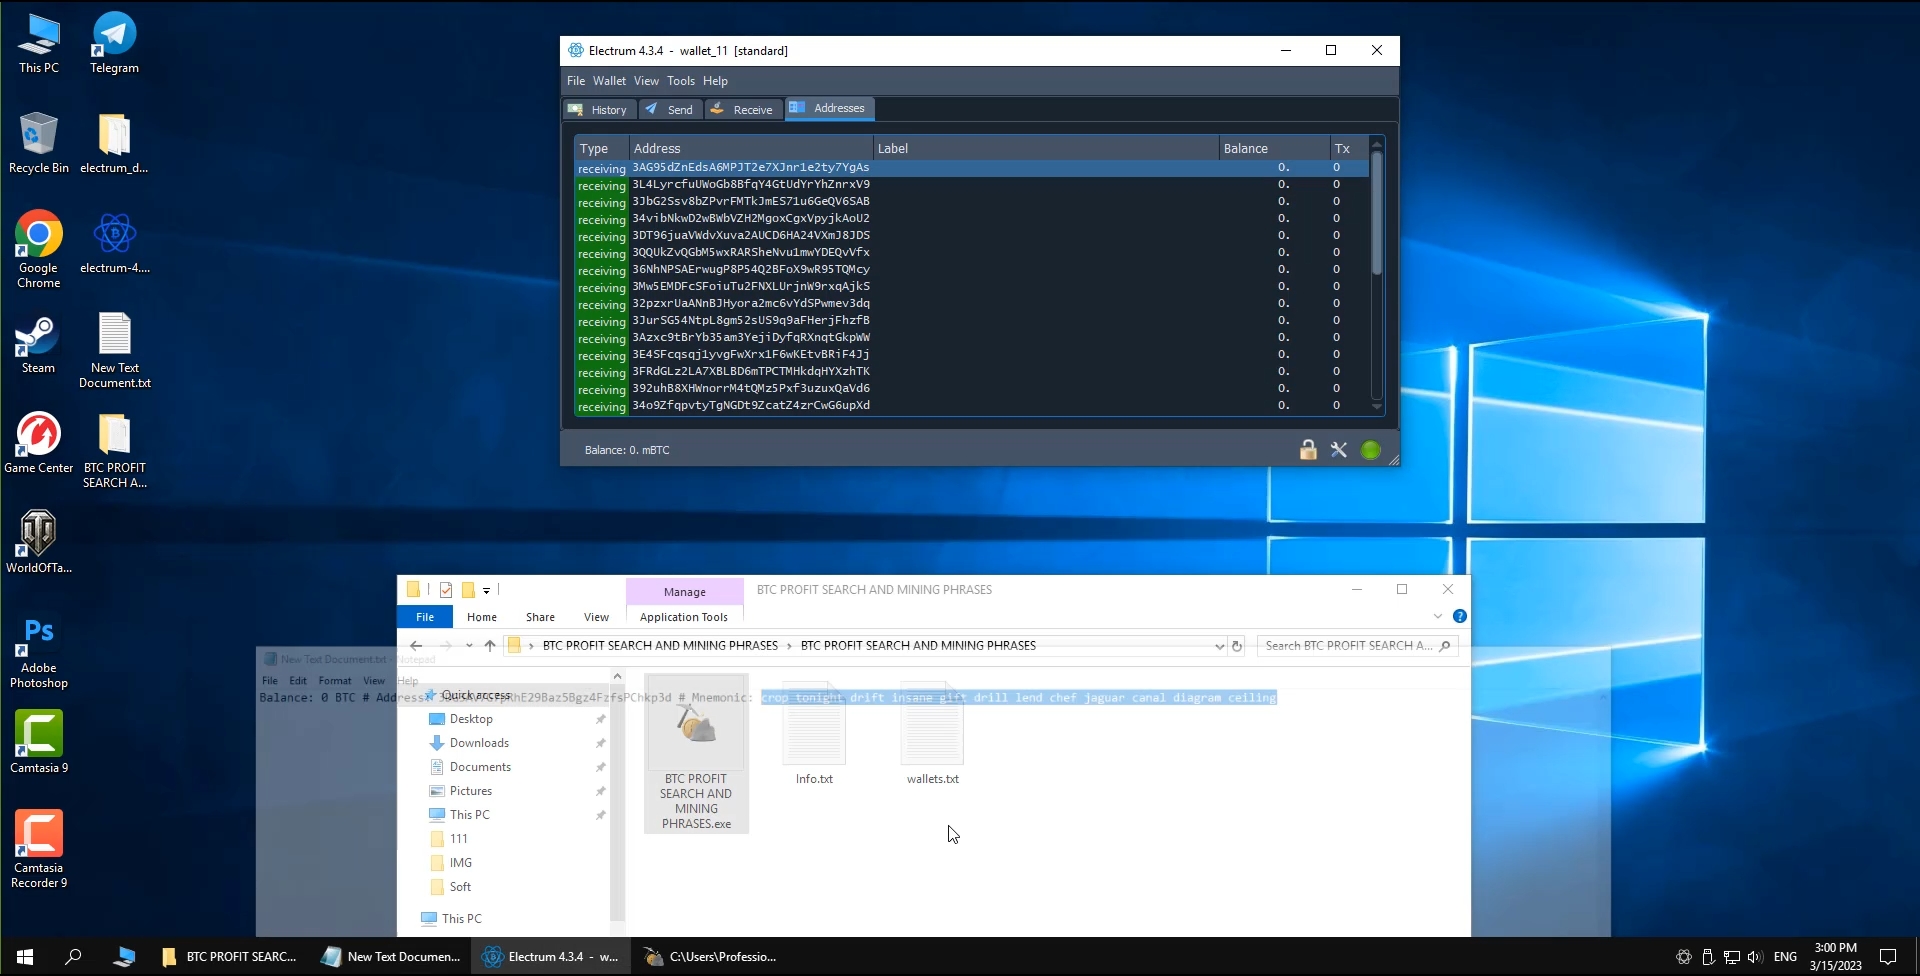Expand address bar history dropdown
The width and height of the screenshot is (1920, 976).
pyautogui.click(x=1219, y=646)
